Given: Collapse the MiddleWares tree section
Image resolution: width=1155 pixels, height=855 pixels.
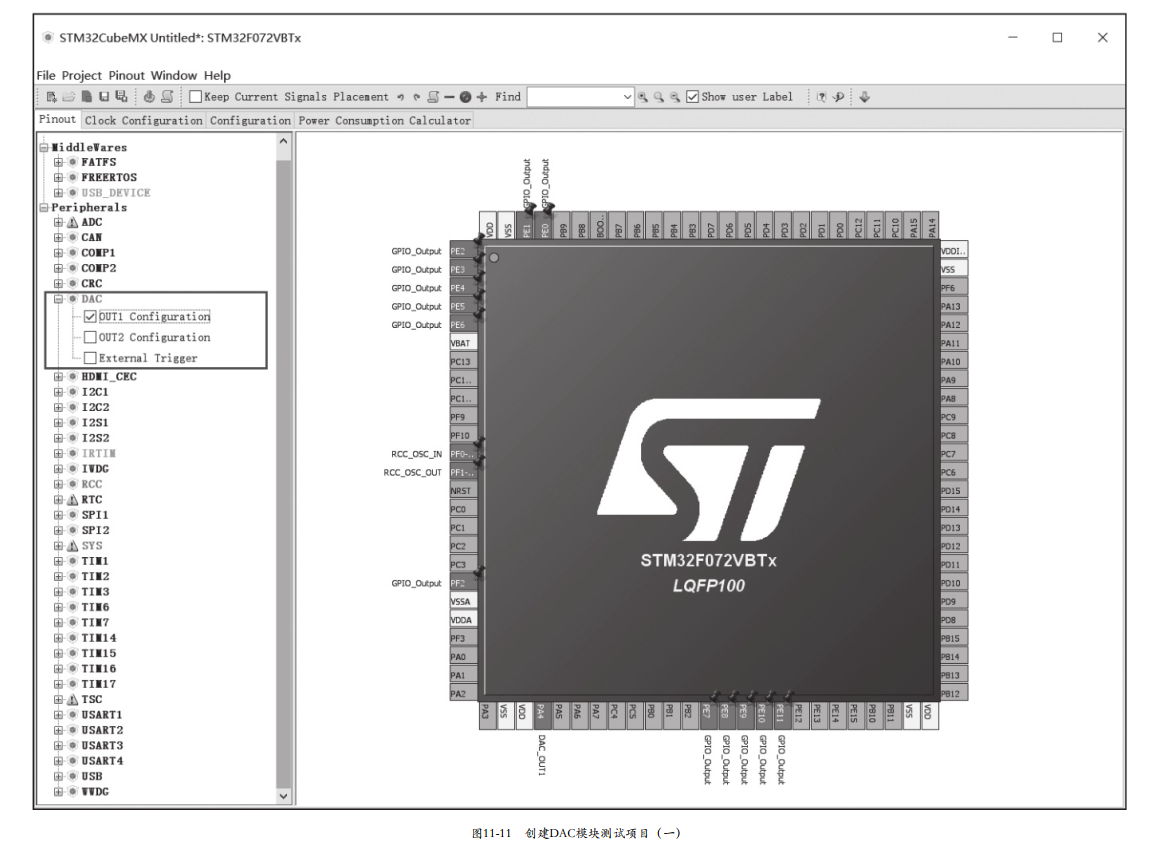Looking at the screenshot, I should pos(44,147).
